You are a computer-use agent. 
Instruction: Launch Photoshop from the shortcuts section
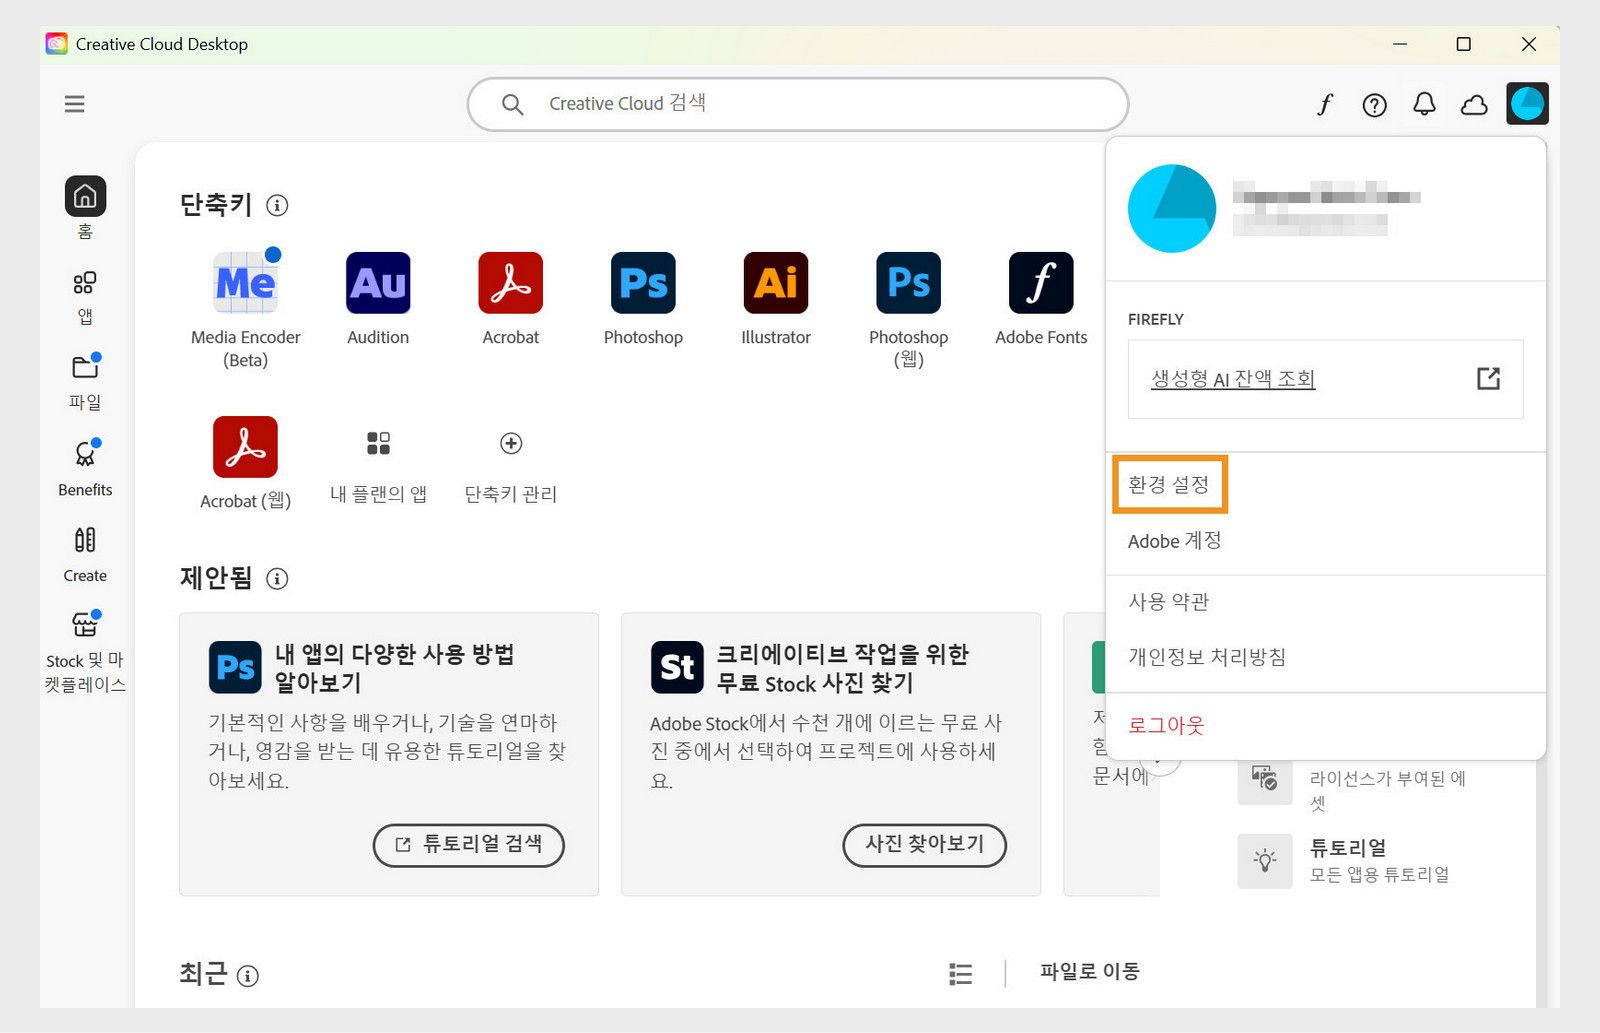tap(641, 283)
